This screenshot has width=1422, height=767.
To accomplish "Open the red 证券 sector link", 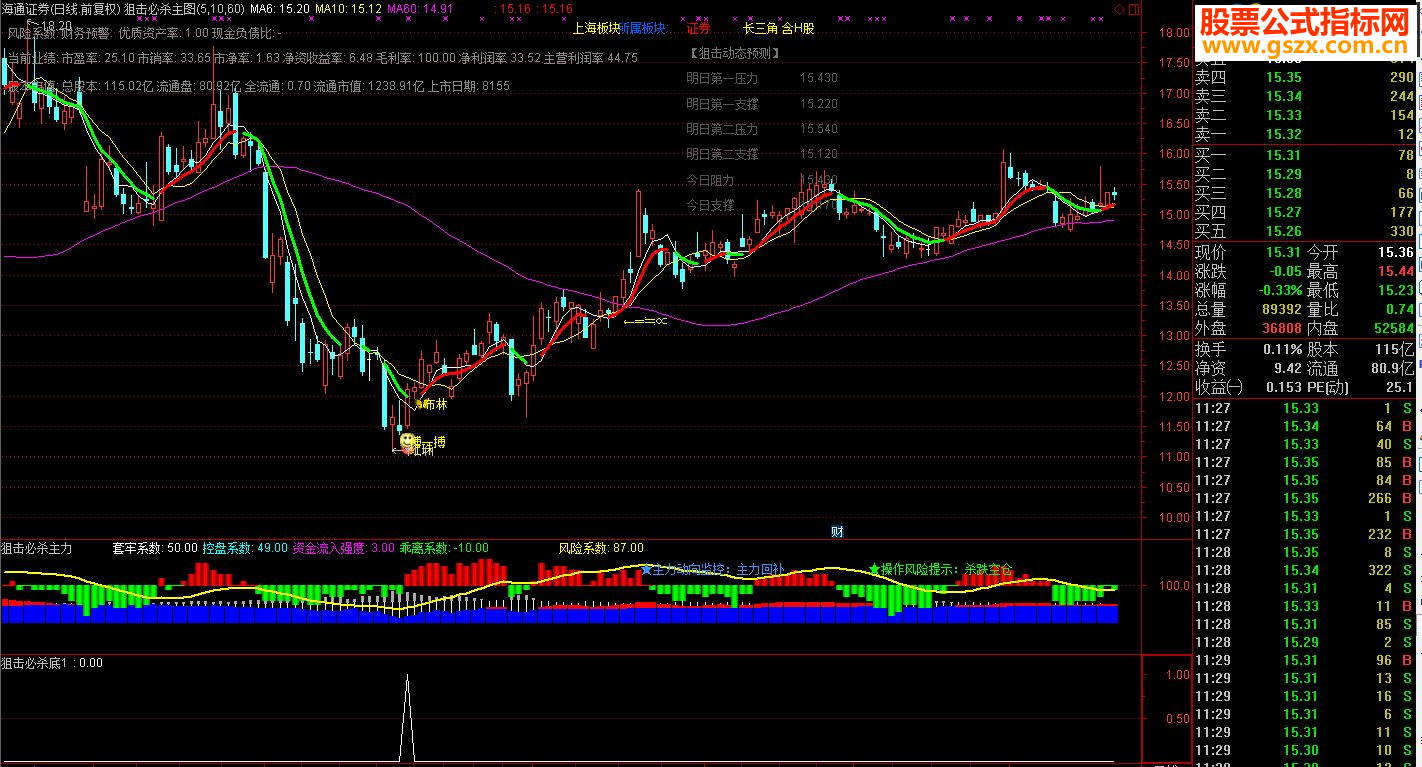I will pyautogui.click(x=698, y=28).
